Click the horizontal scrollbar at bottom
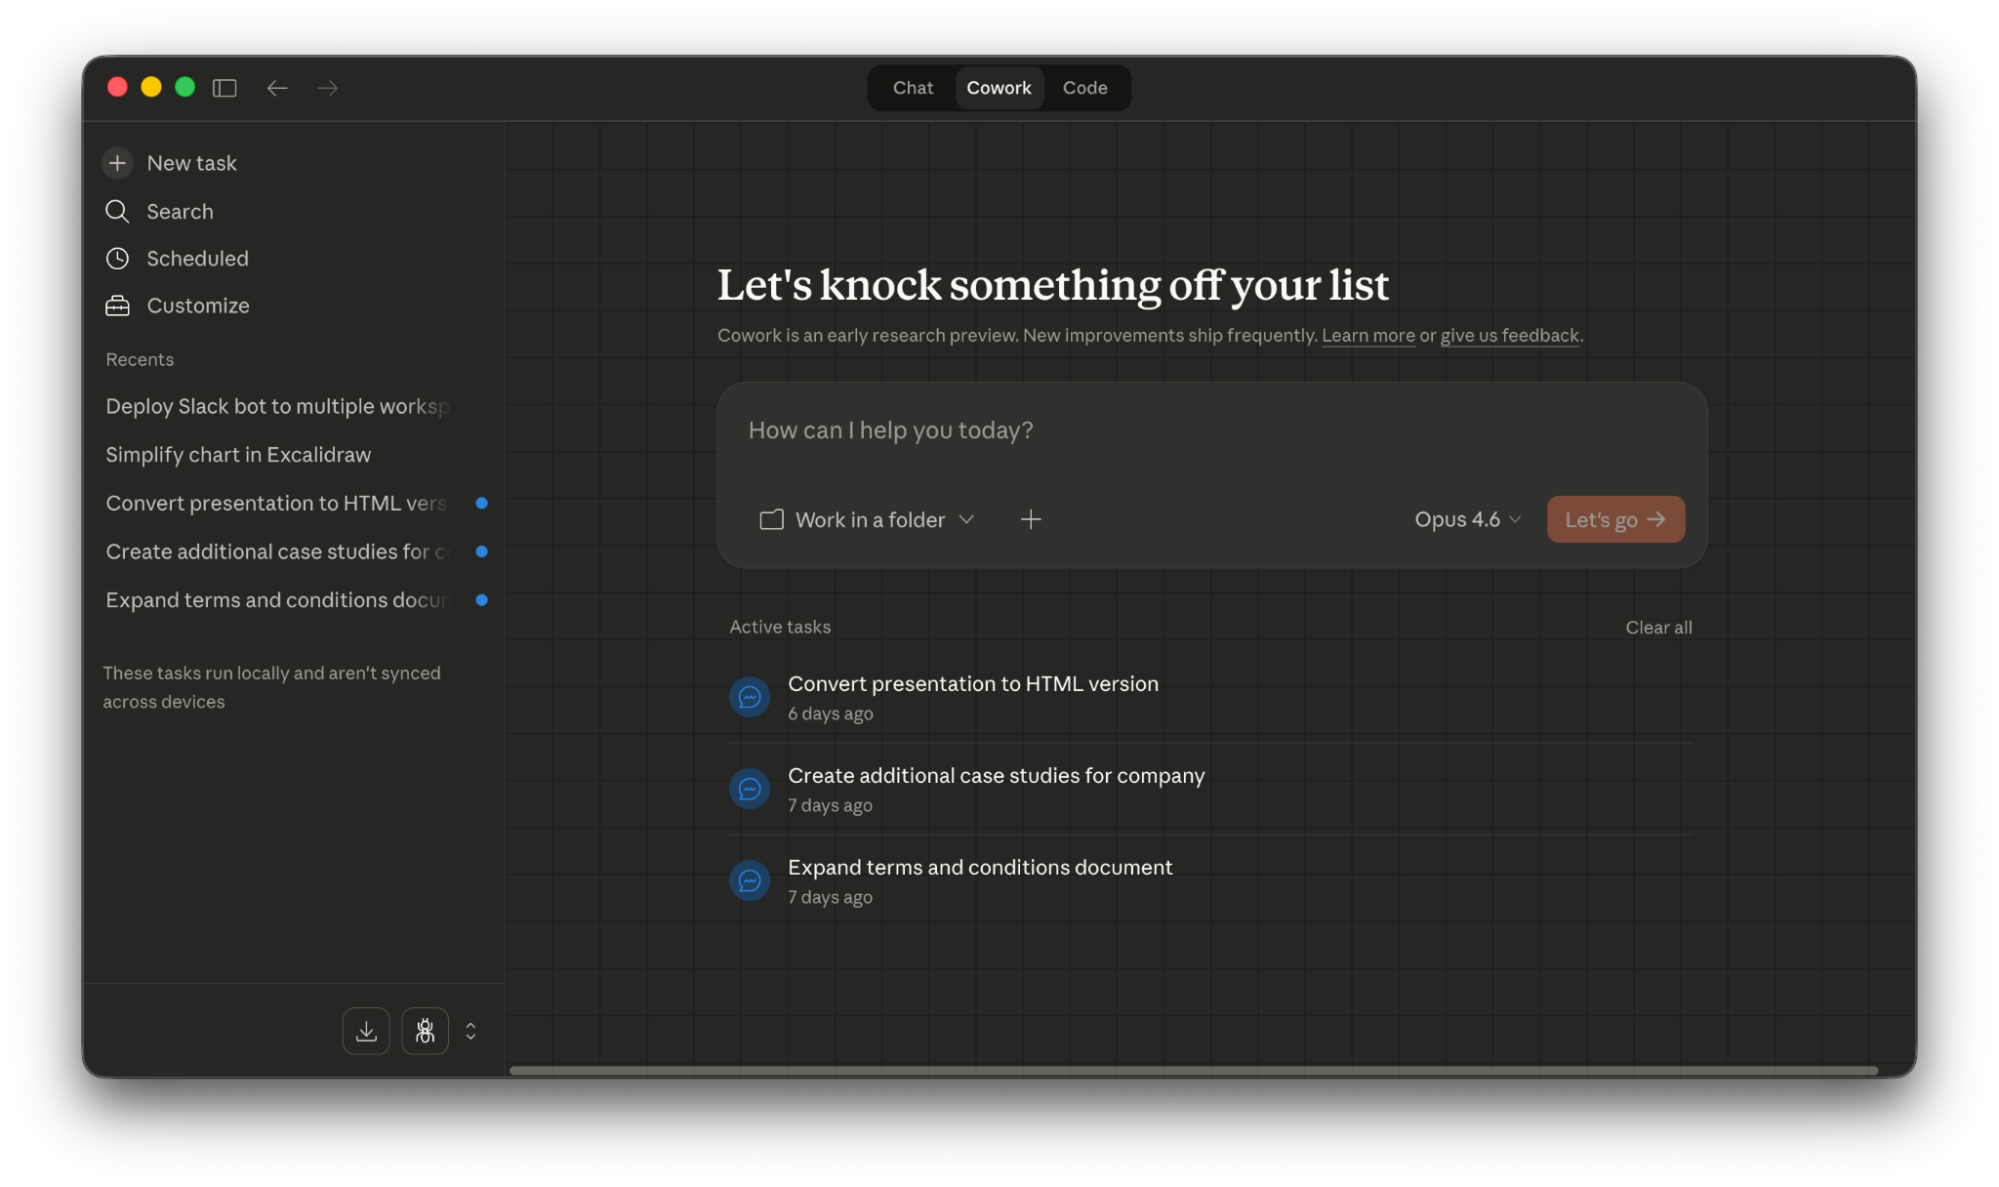 1193,1070
